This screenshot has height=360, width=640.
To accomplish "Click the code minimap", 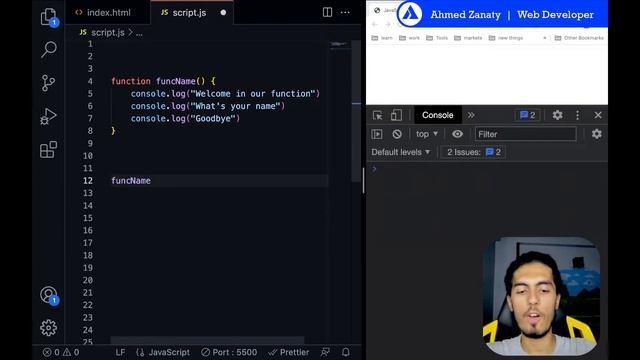I will [x=339, y=44].
